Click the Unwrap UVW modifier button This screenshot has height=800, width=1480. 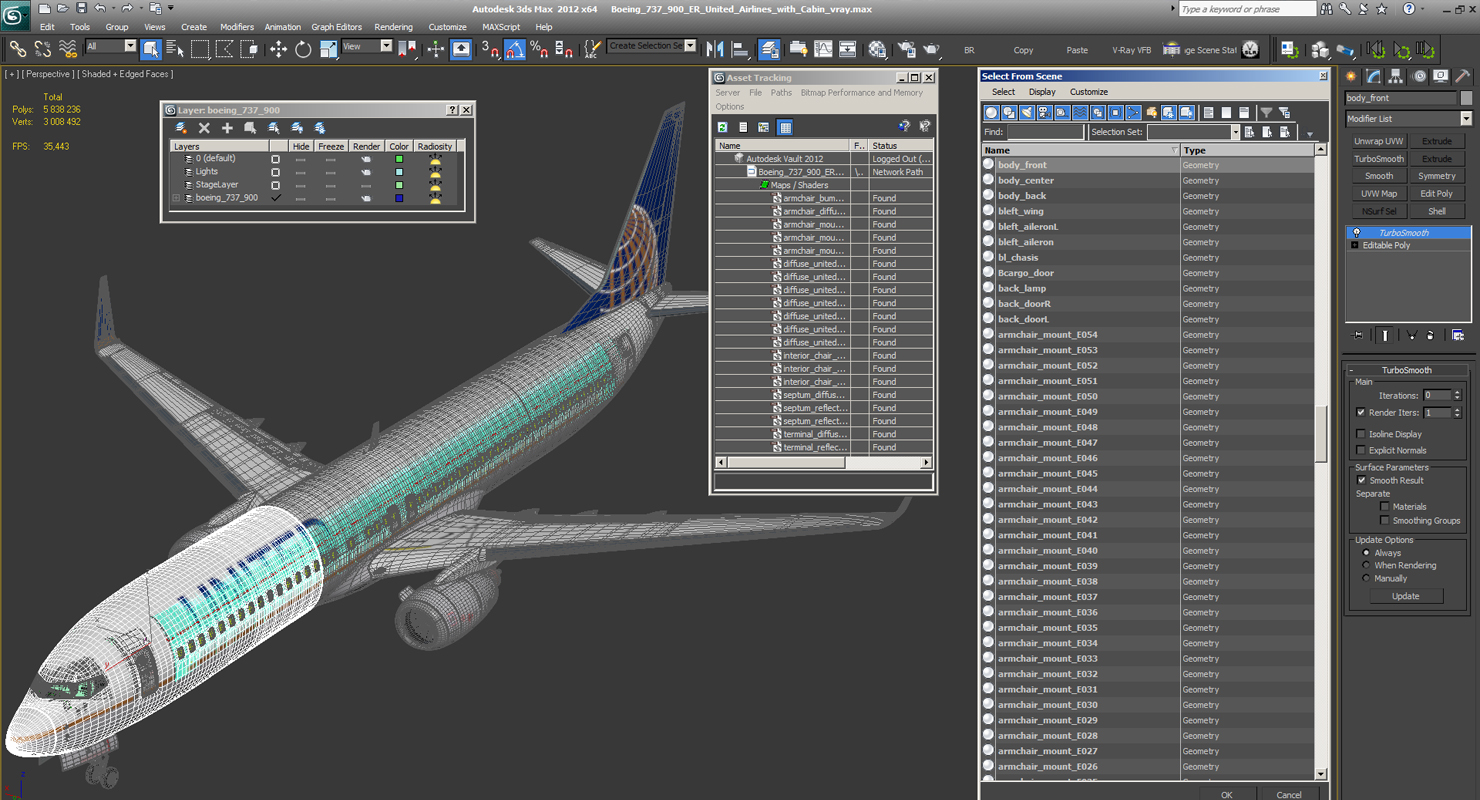(1379, 141)
